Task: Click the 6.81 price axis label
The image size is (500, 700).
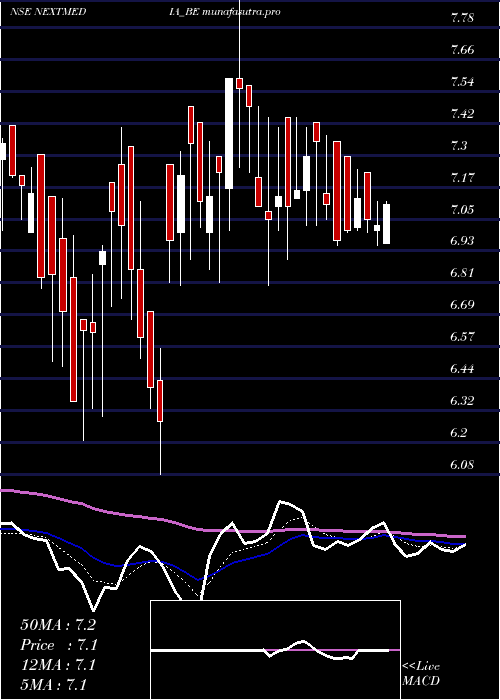Action: [462, 273]
